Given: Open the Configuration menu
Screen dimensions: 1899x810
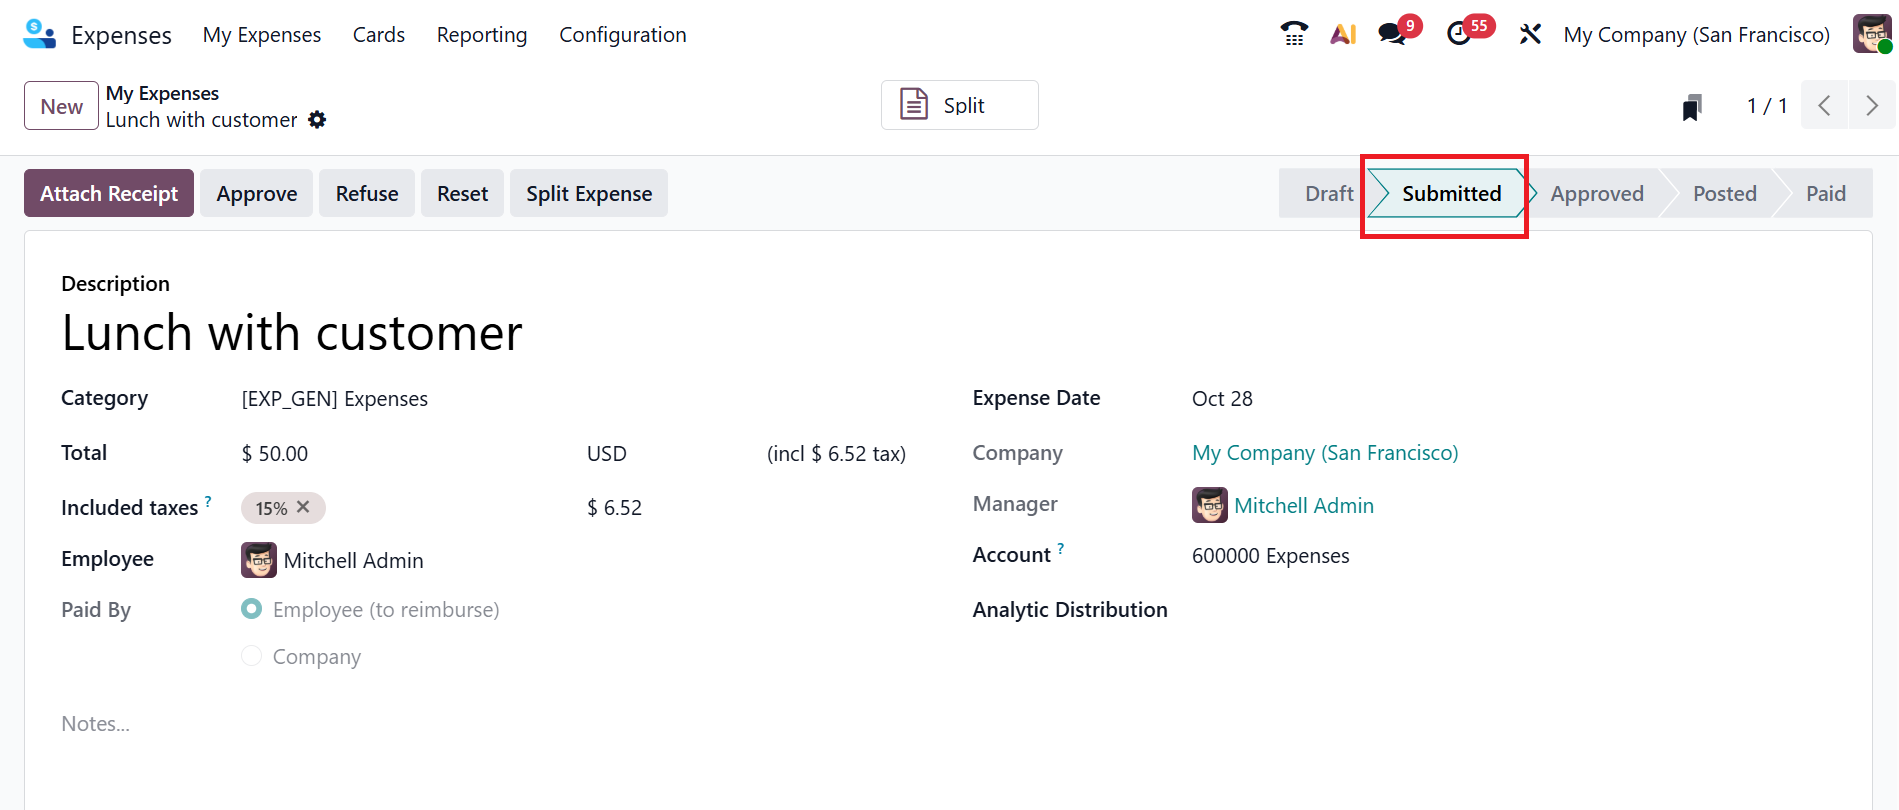Looking at the screenshot, I should click(622, 35).
